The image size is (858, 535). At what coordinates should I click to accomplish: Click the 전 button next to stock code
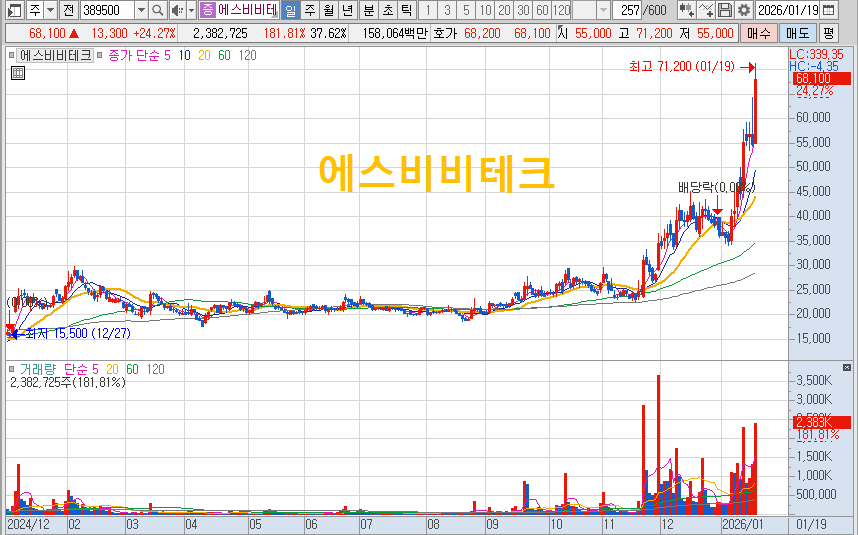(68, 10)
